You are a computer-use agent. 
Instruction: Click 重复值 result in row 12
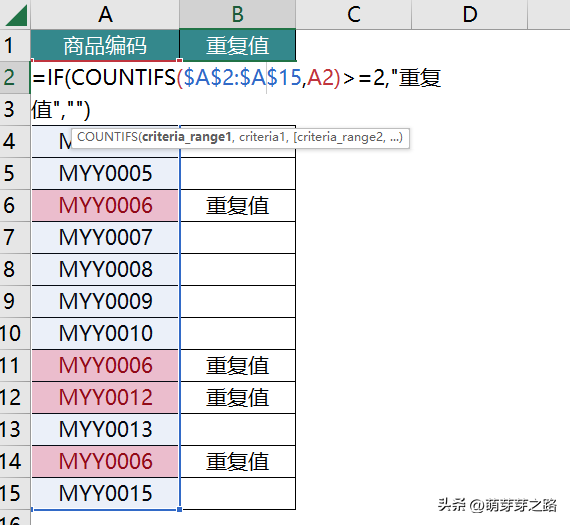238,397
